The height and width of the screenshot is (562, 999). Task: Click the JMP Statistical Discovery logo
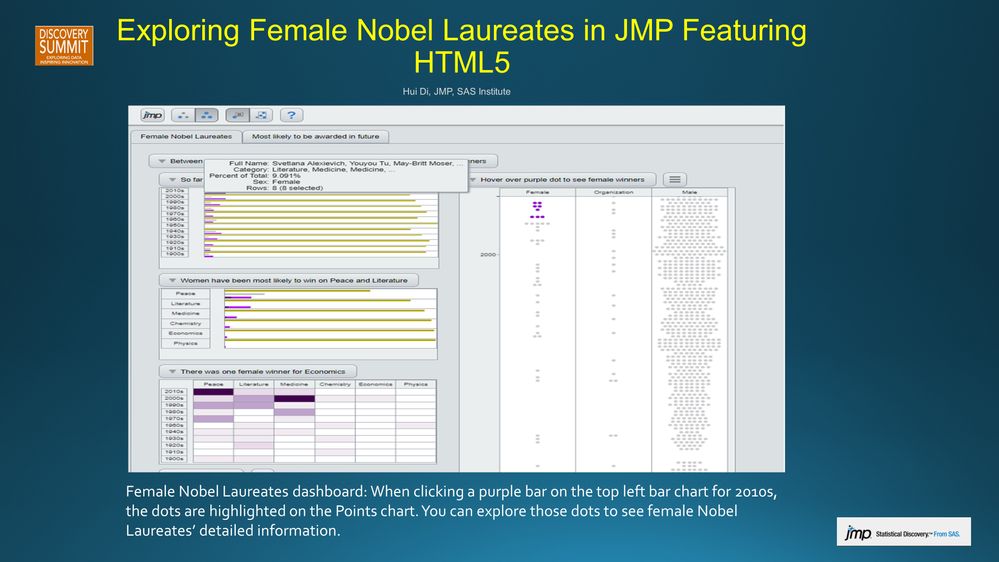[903, 531]
